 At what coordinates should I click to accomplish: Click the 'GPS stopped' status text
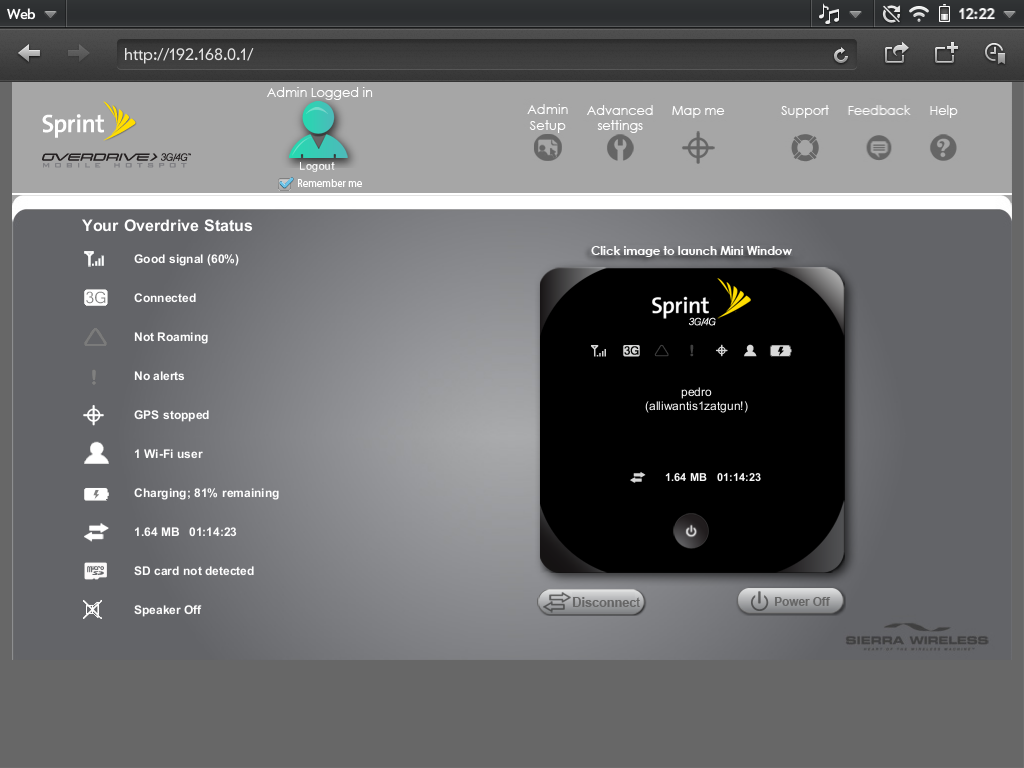point(172,415)
